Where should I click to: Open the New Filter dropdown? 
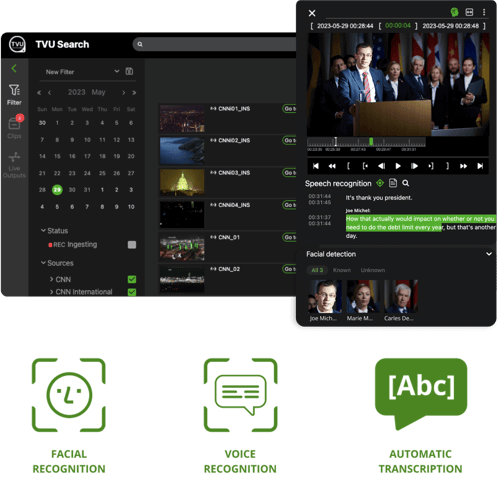[82, 72]
